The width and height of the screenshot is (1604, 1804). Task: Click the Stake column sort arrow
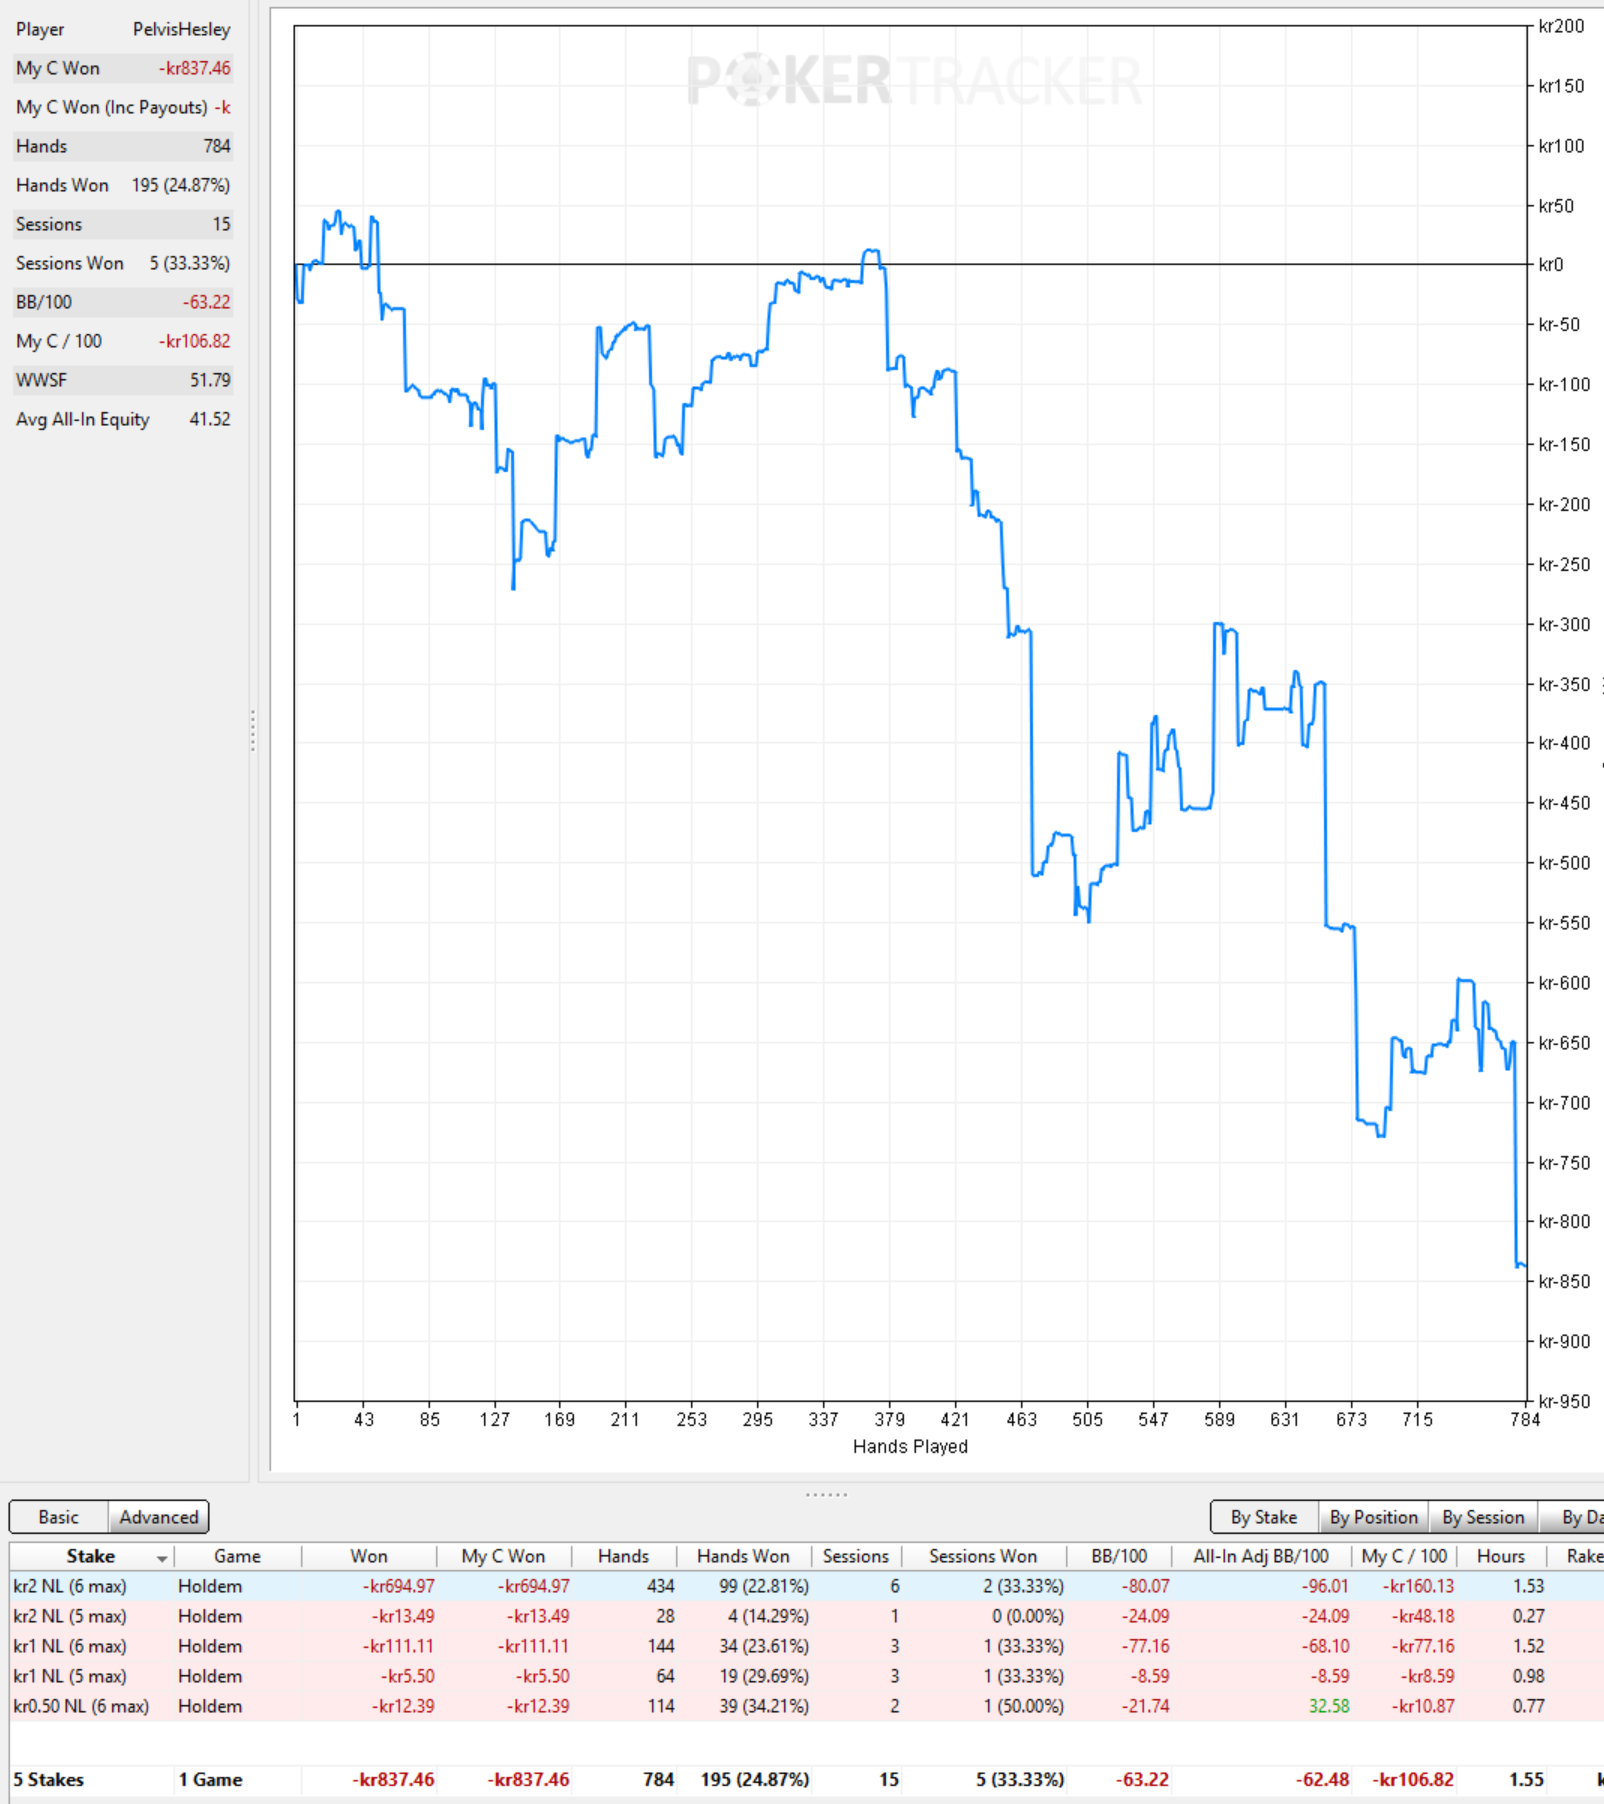click(x=161, y=1559)
